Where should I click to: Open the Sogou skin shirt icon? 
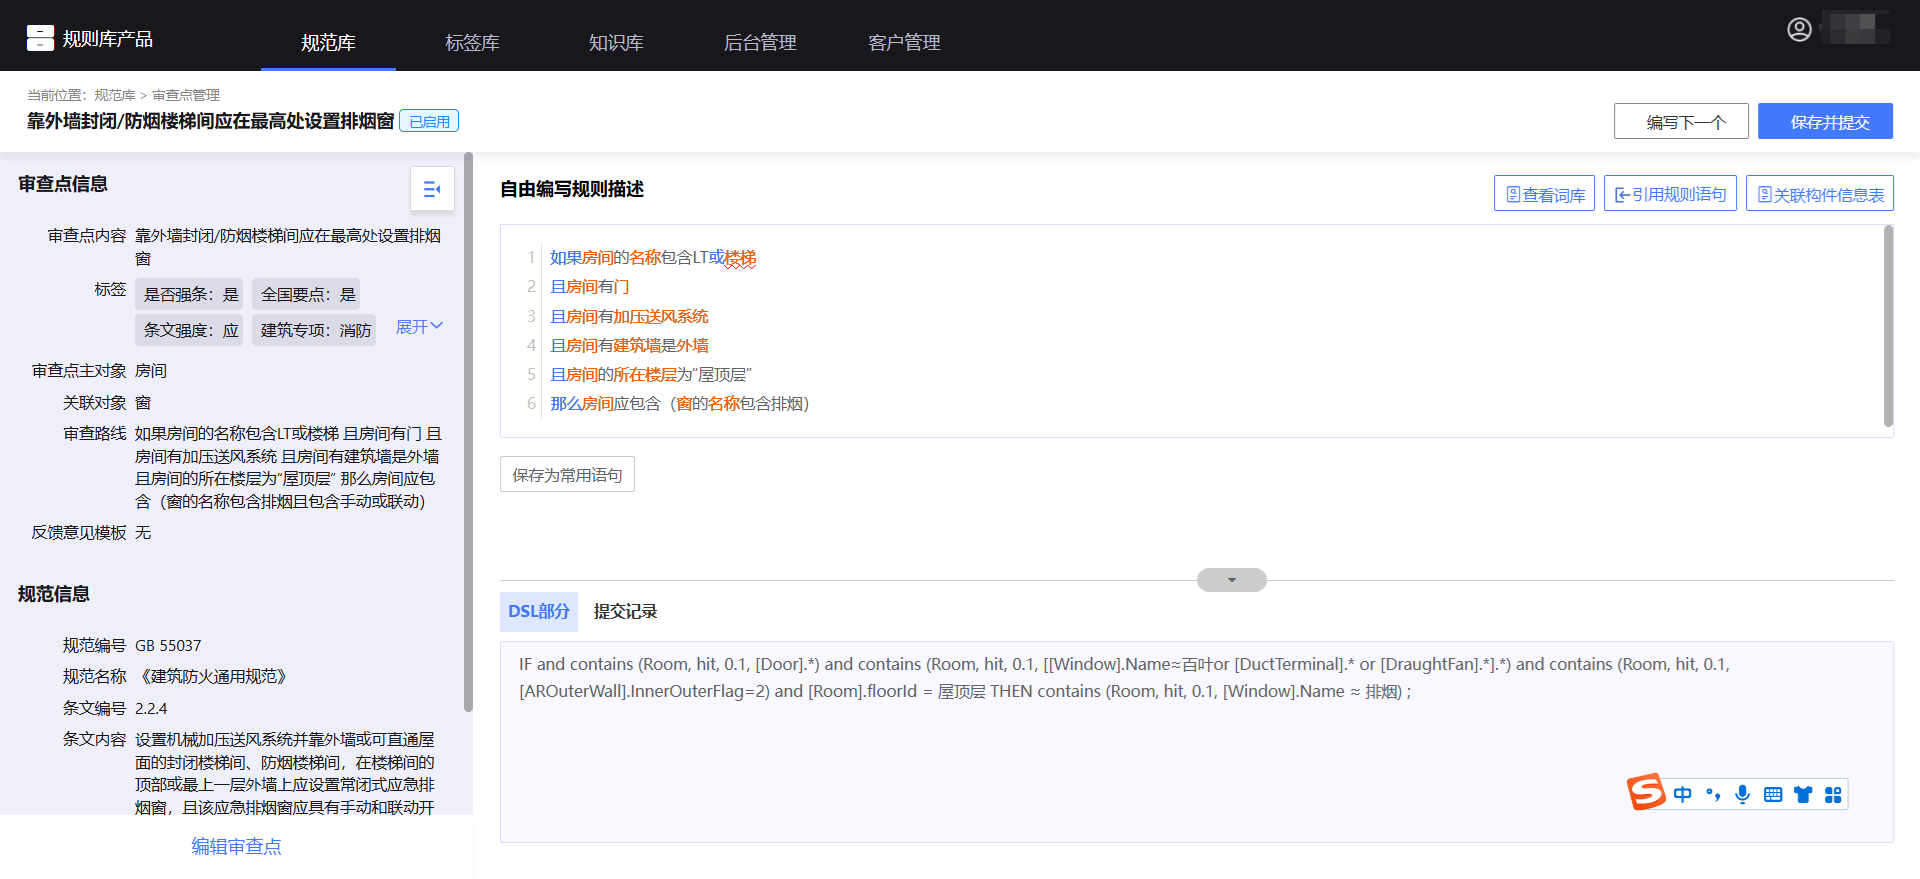tap(1803, 794)
